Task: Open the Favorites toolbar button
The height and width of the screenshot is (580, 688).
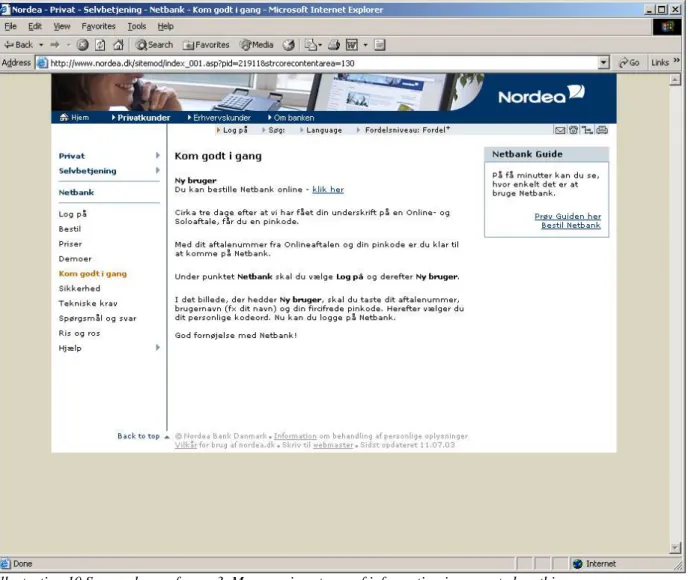Action: [x=206, y=45]
